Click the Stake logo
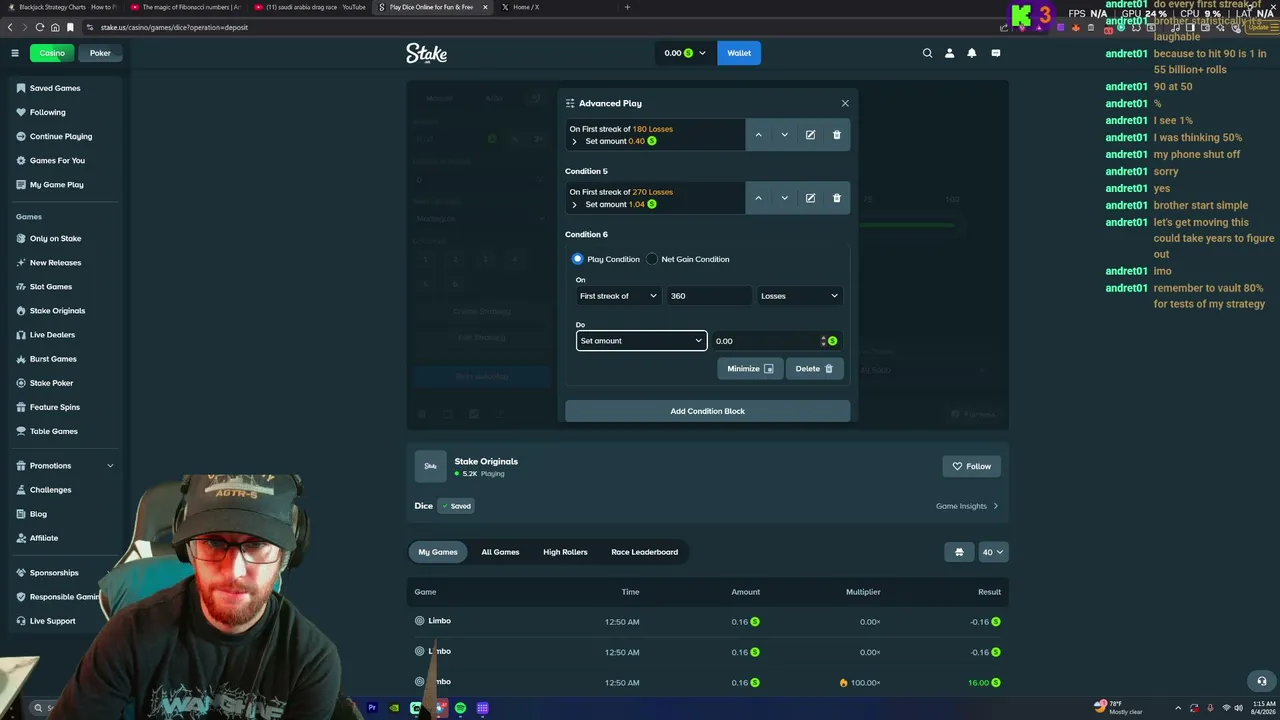The image size is (1280, 720). [426, 53]
